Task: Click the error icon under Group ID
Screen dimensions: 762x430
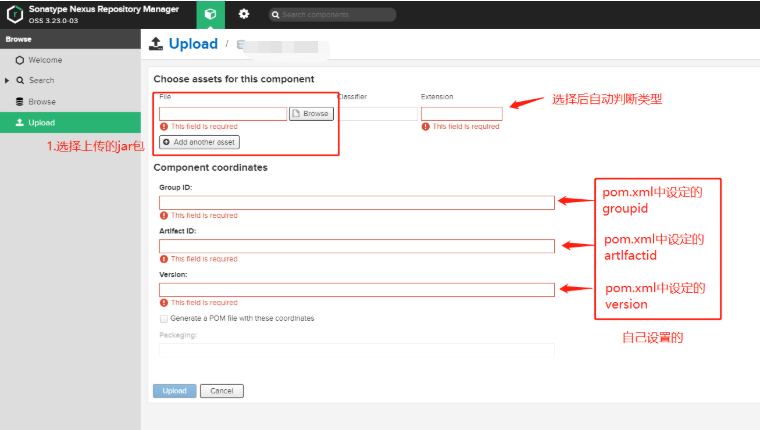Action: pyautogui.click(x=164, y=215)
